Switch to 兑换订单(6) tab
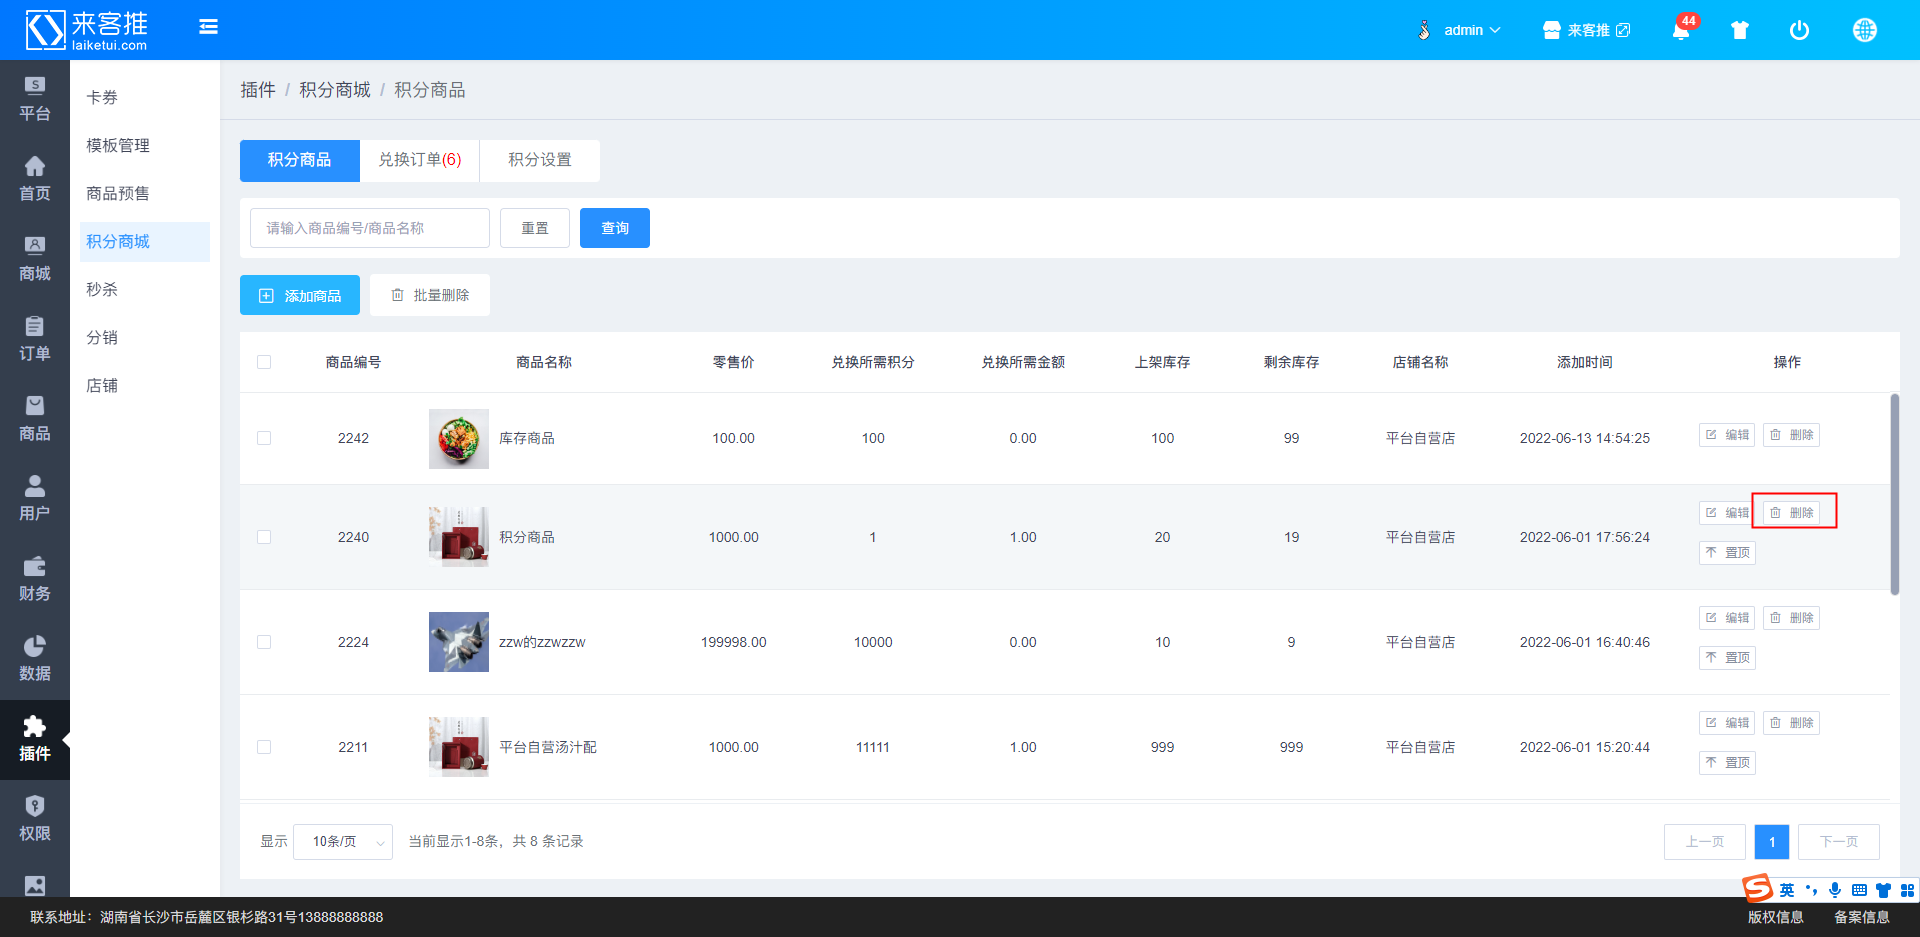 (420, 160)
